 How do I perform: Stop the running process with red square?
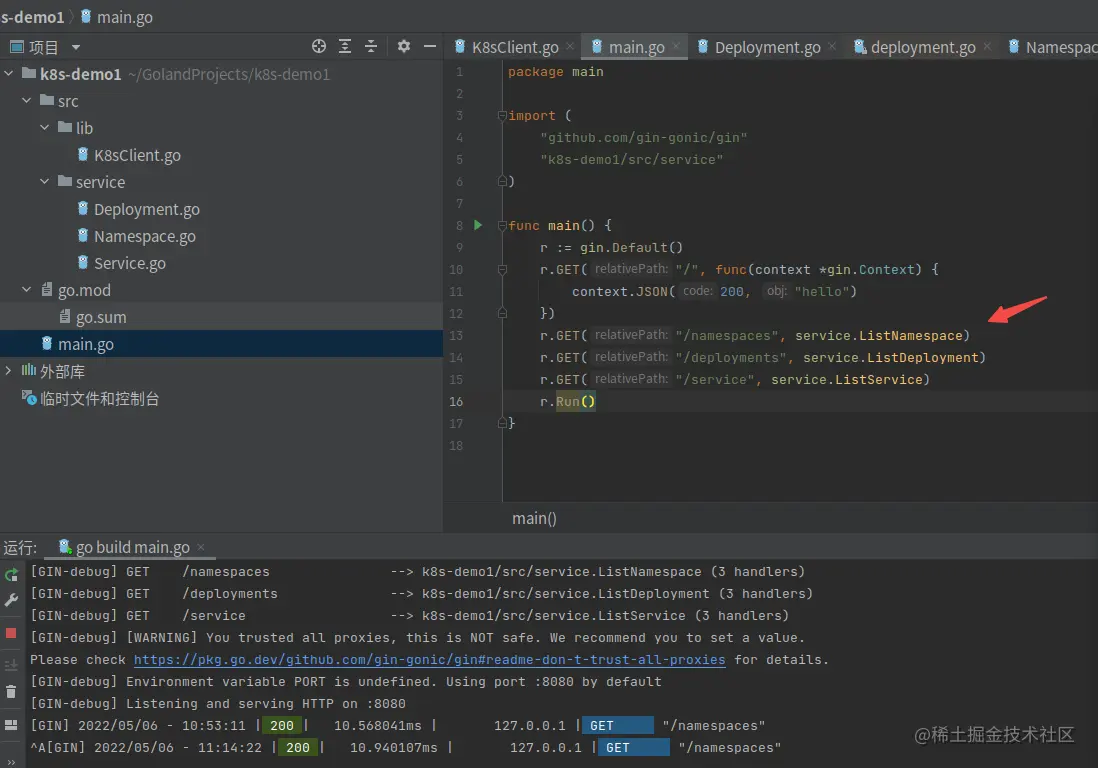pos(11,633)
